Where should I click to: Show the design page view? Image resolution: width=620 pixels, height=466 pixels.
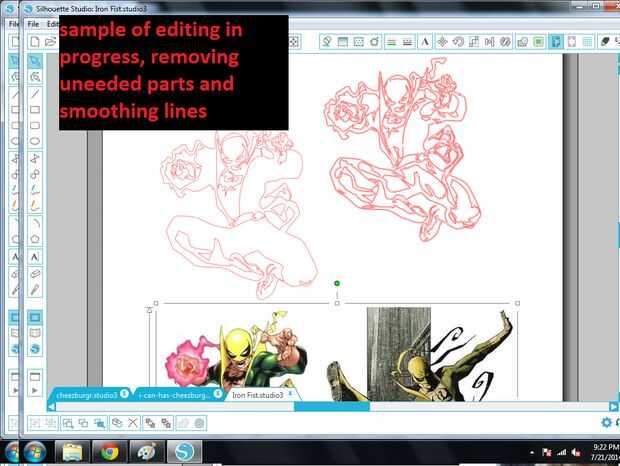[x=35, y=317]
